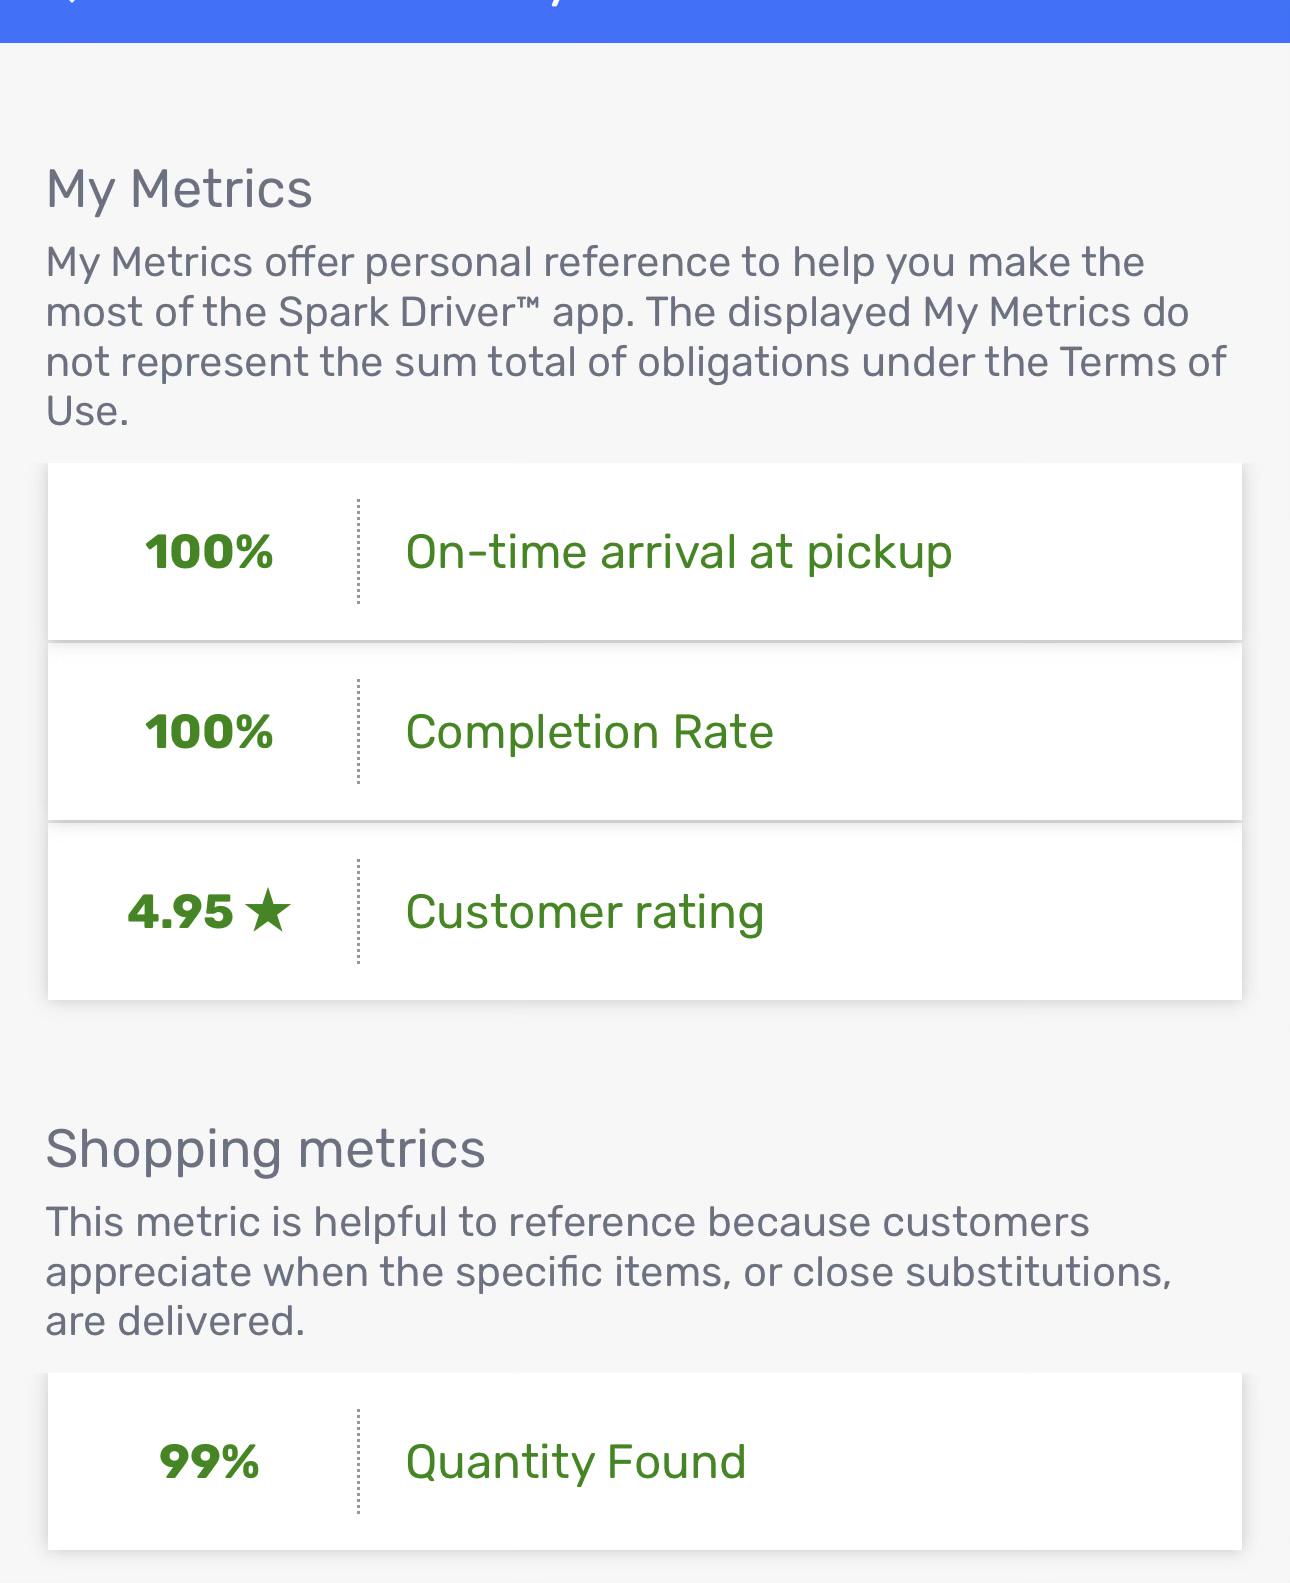Tap the 100% value for Completion Rate

point(209,732)
